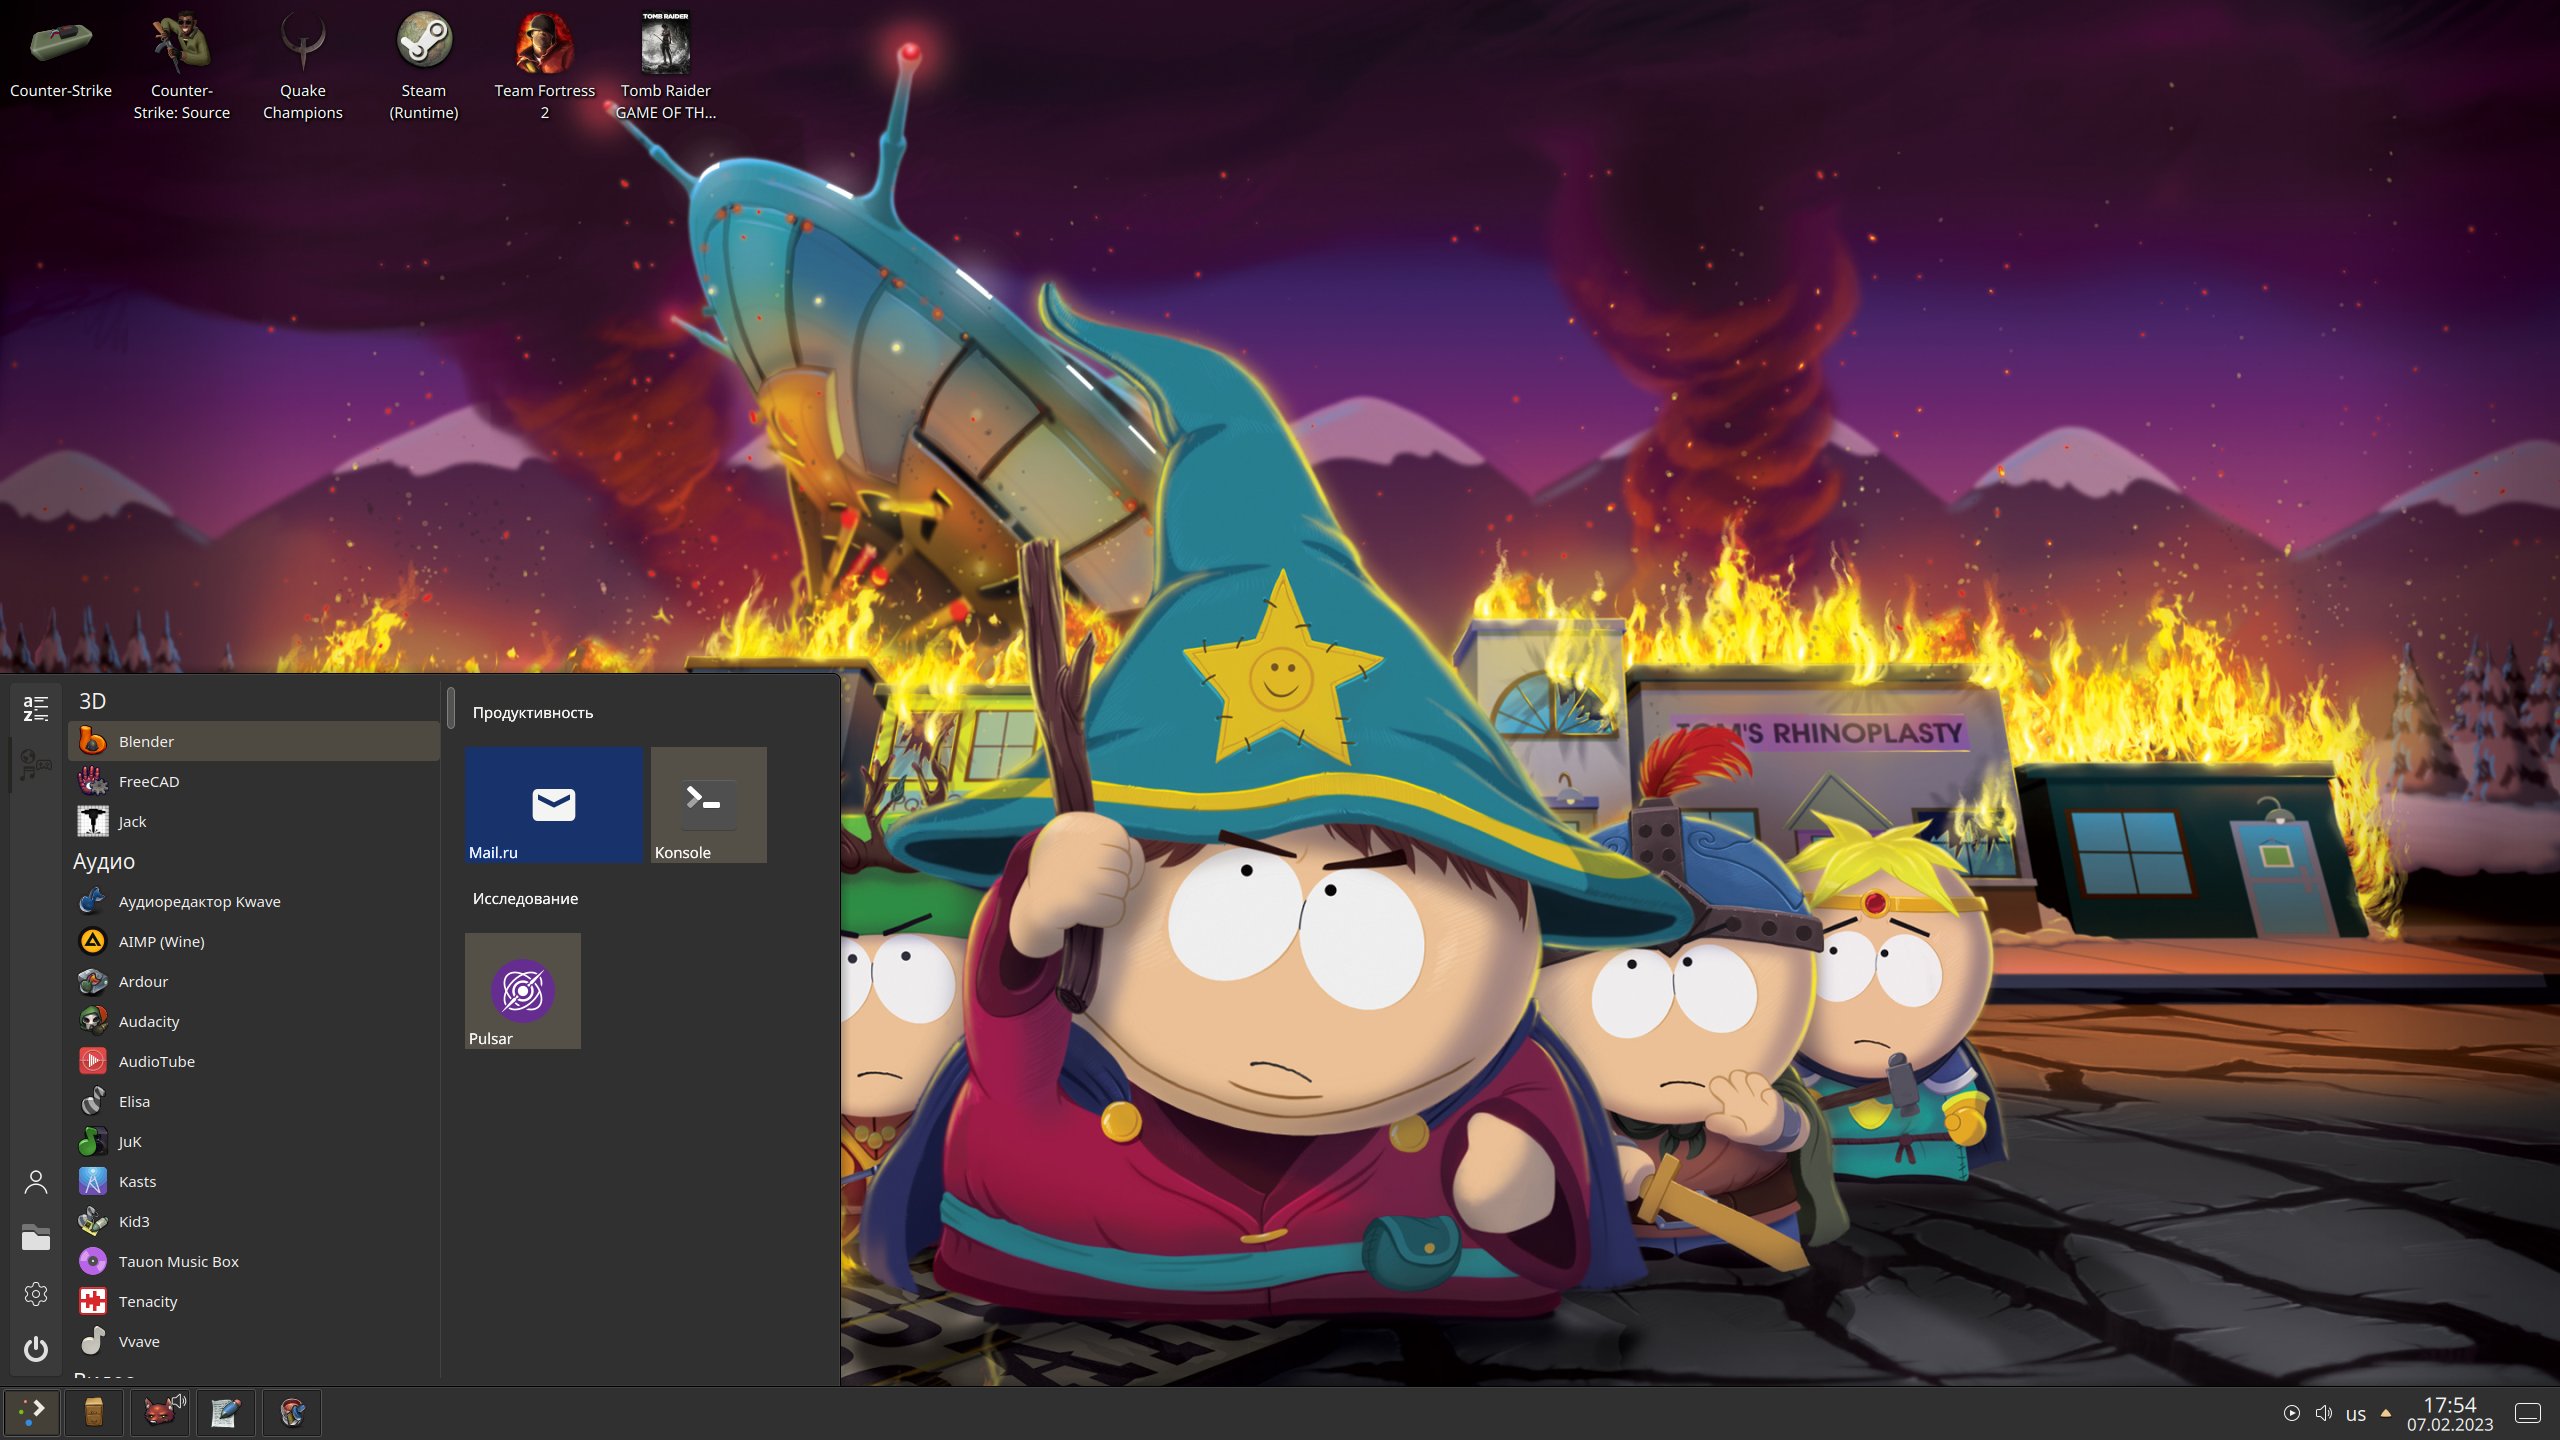2560x1440 pixels.
Task: Open Quake Champions desktop shortcut
Action: 303,66
